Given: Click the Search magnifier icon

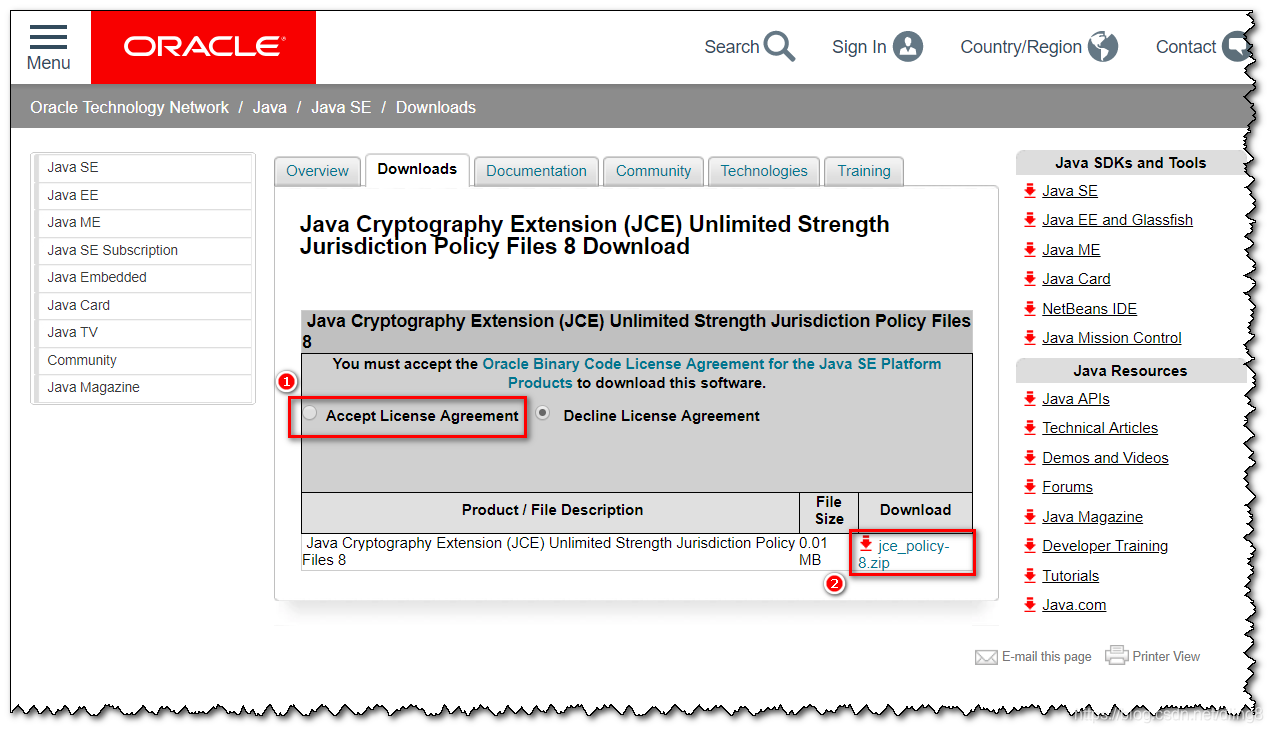Looking at the screenshot, I should 779,46.
